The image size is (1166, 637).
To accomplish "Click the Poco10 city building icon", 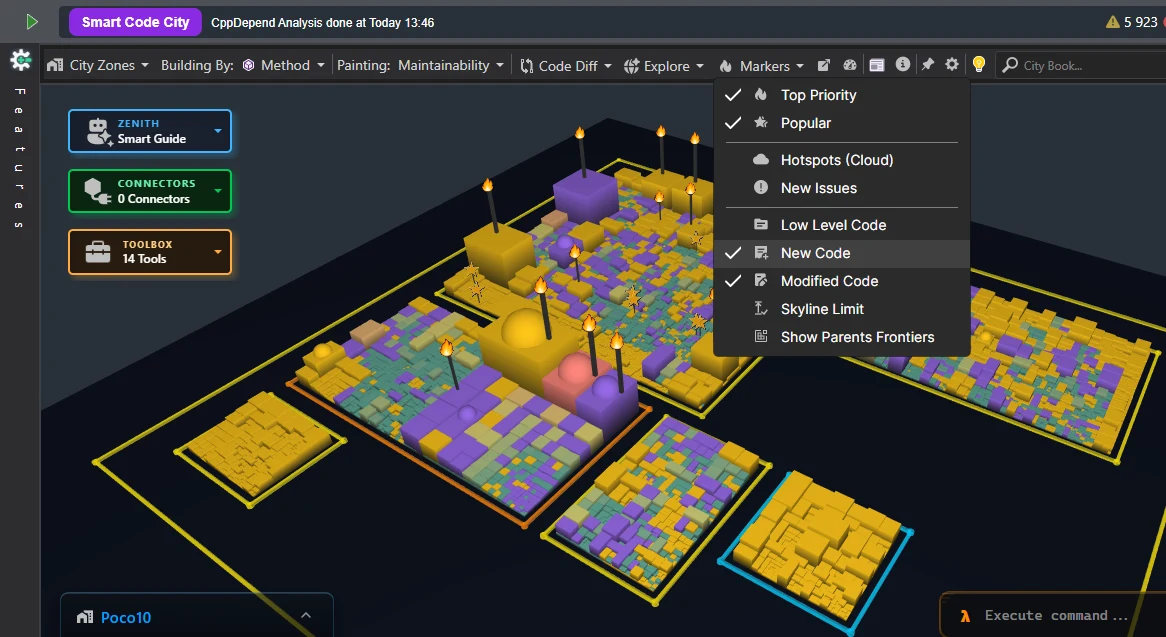I will tap(85, 618).
